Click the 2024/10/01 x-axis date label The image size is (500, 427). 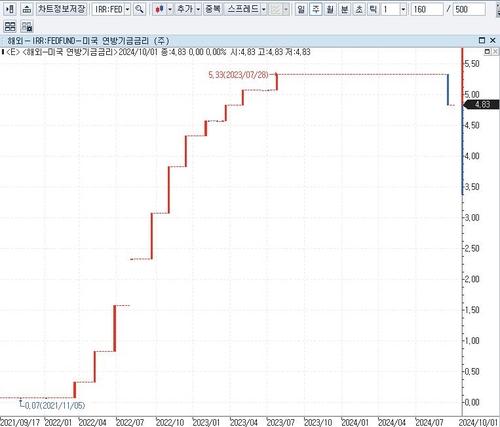(479, 422)
